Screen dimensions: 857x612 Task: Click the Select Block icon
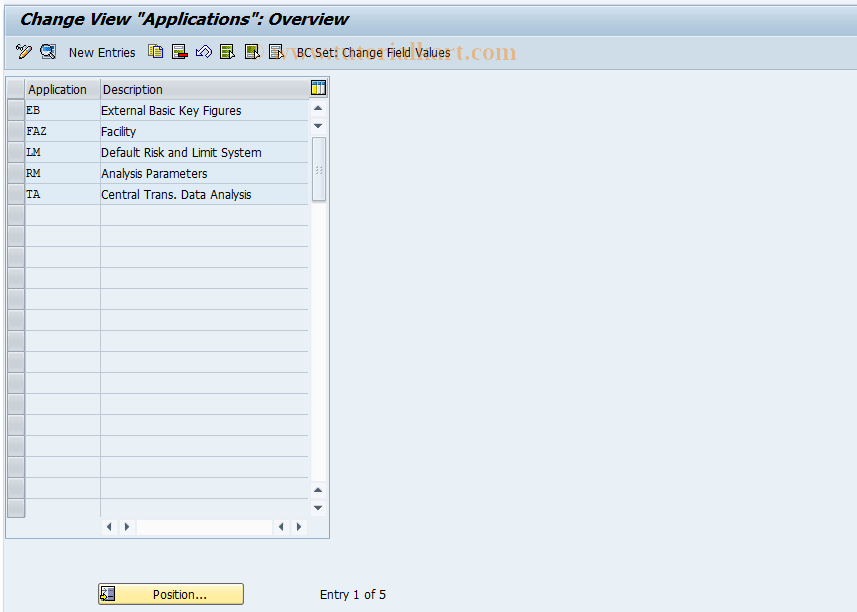[252, 52]
